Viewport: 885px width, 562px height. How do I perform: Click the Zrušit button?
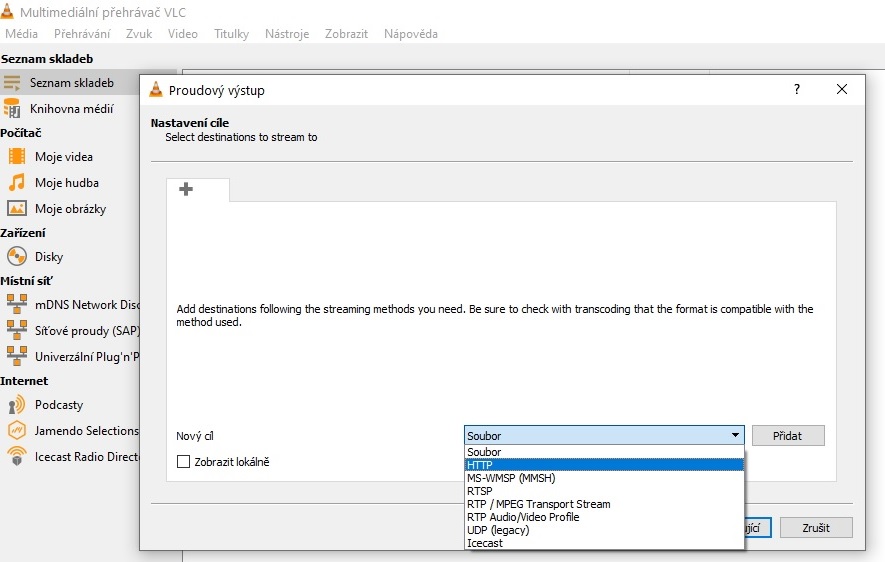pyautogui.click(x=816, y=528)
